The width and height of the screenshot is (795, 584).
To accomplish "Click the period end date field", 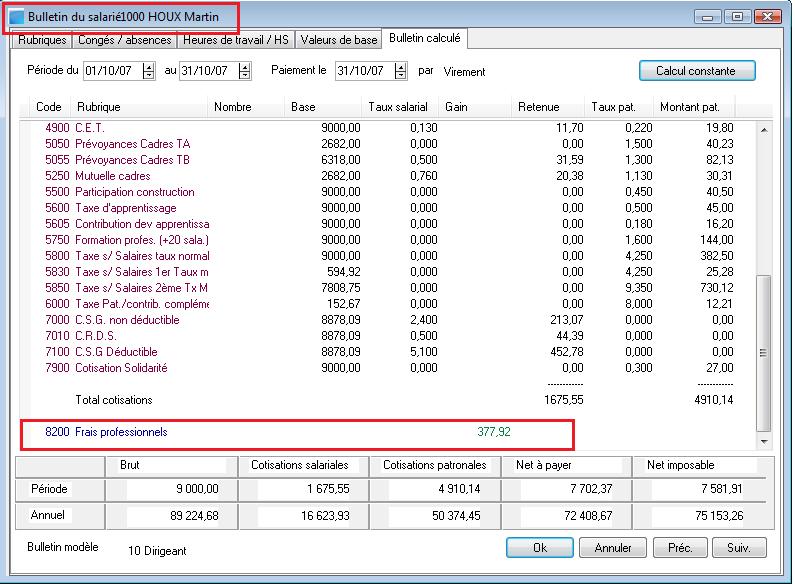I will pyautogui.click(x=207, y=71).
